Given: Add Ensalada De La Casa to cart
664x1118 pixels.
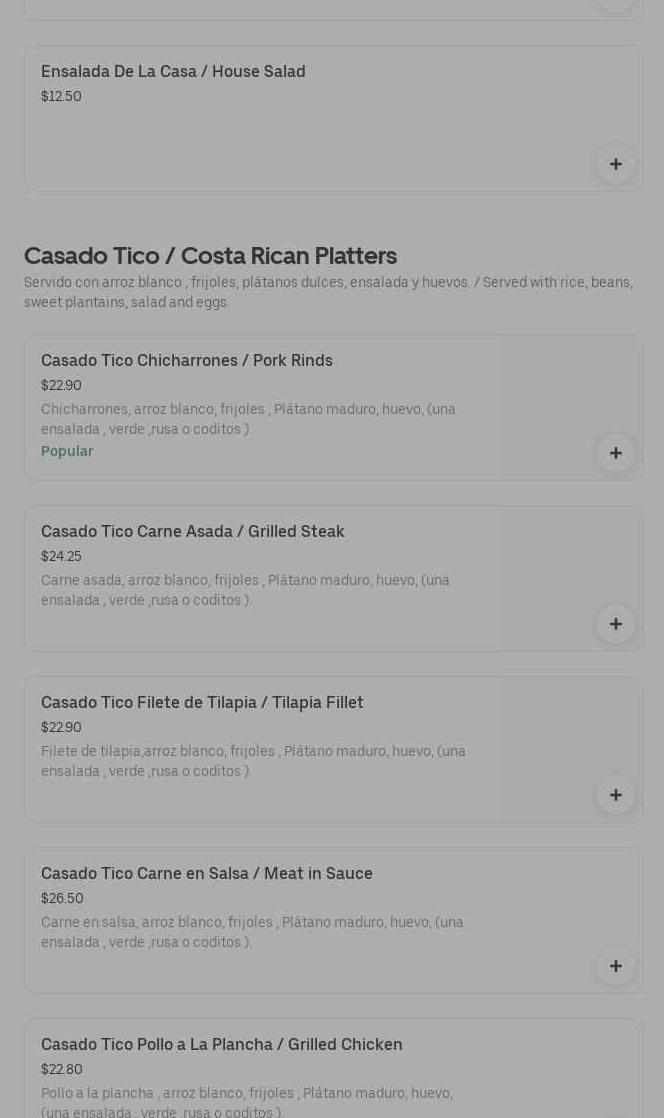Looking at the screenshot, I should point(615,164).
